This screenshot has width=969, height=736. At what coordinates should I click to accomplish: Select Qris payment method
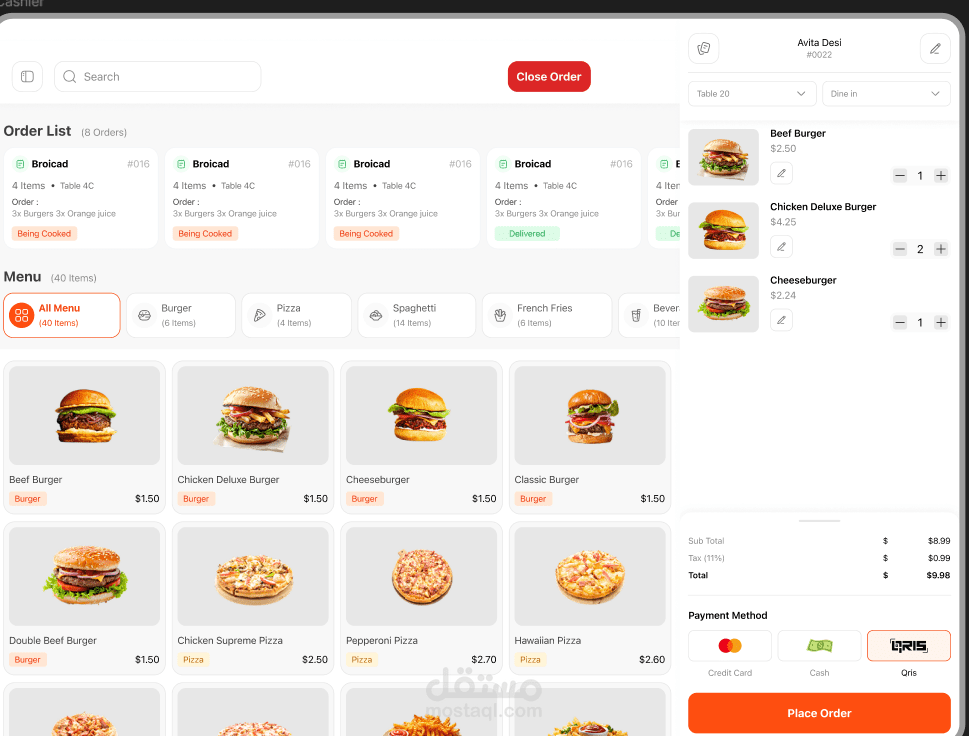coord(908,646)
